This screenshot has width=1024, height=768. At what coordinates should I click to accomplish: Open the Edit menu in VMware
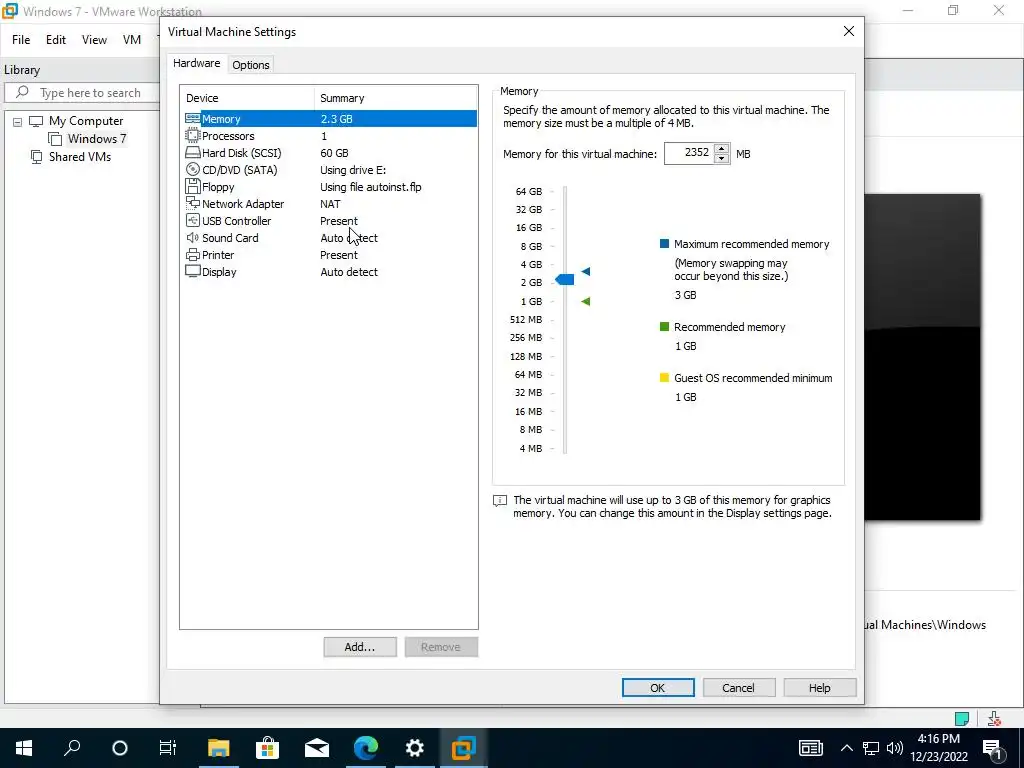click(56, 40)
